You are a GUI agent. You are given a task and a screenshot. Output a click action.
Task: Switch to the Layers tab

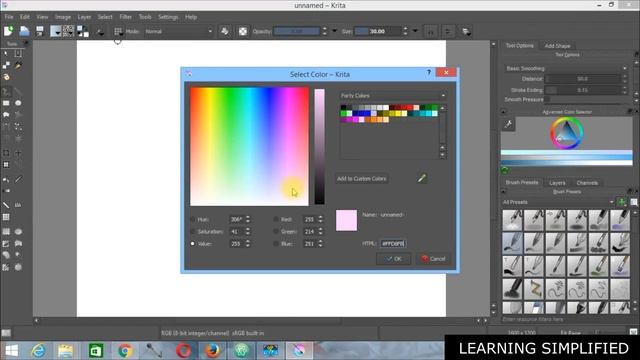[x=557, y=182]
